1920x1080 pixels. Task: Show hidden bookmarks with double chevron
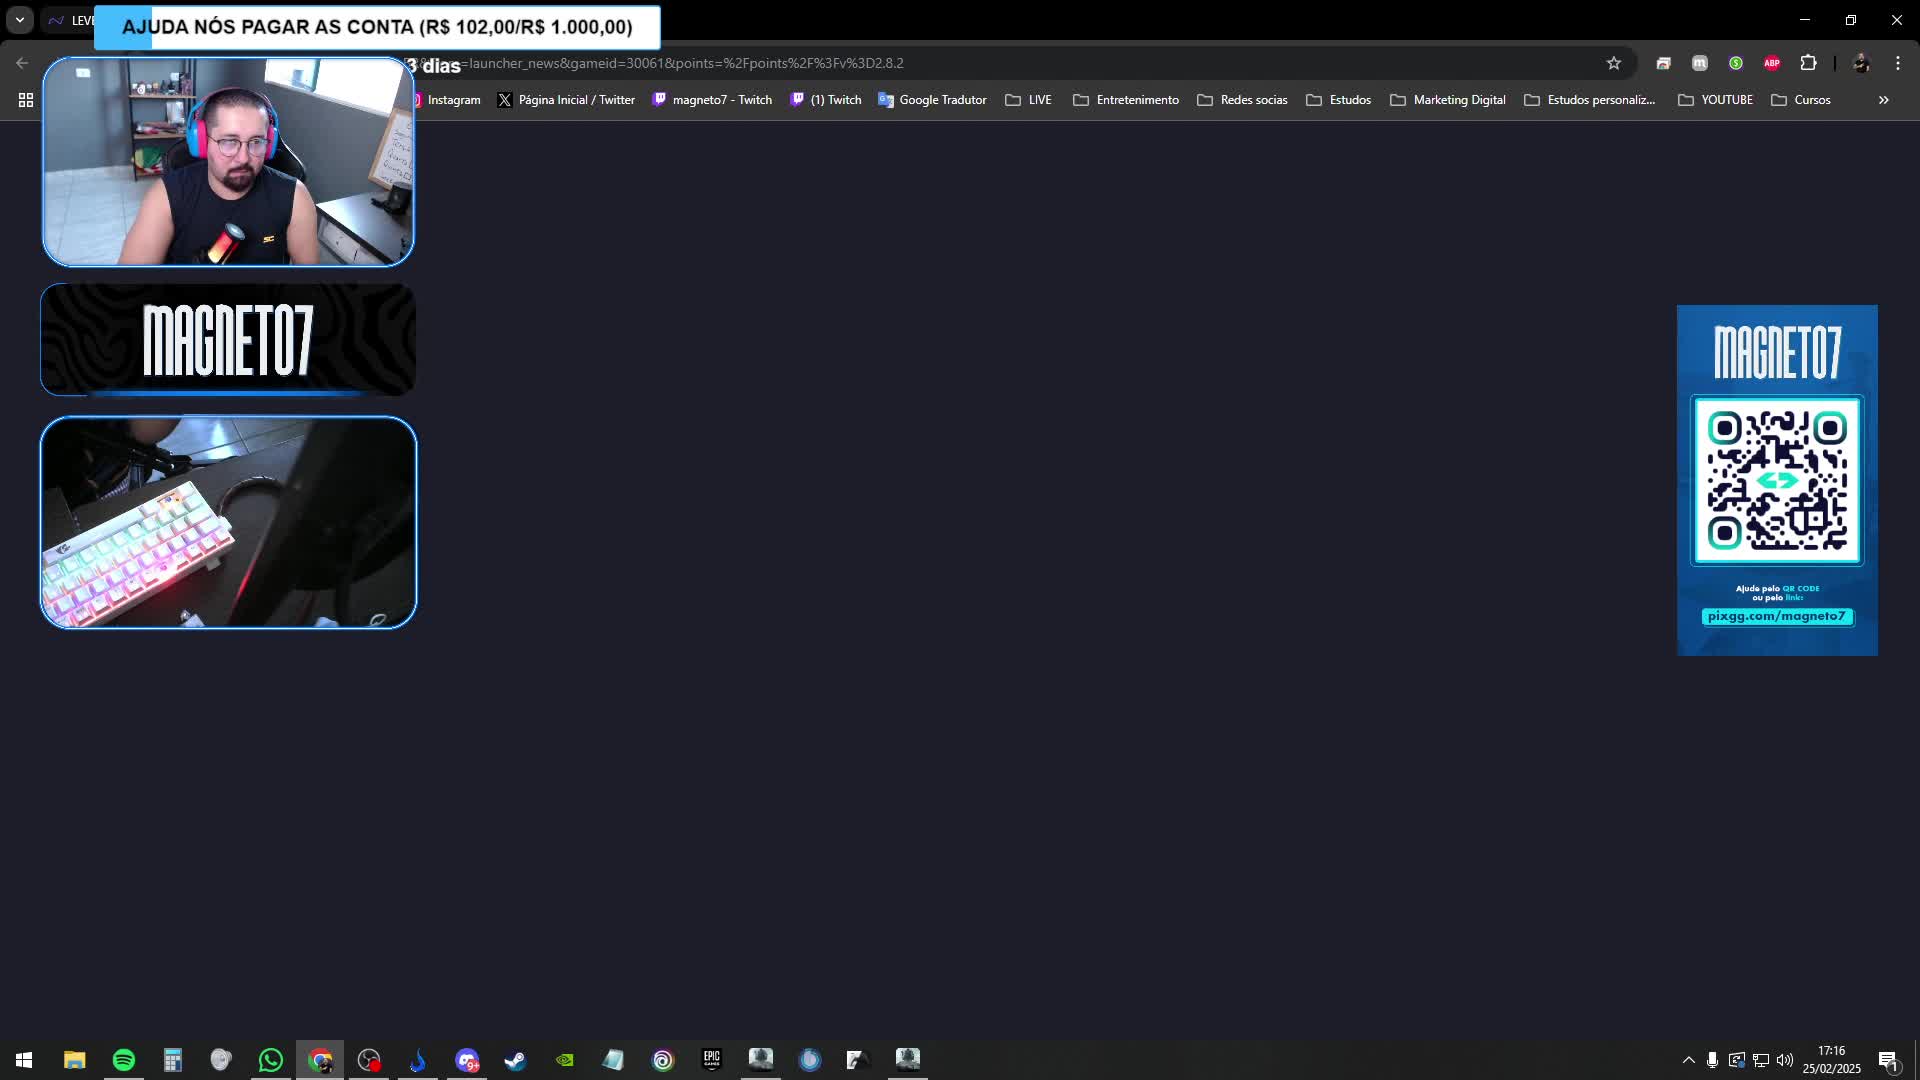(x=1883, y=100)
